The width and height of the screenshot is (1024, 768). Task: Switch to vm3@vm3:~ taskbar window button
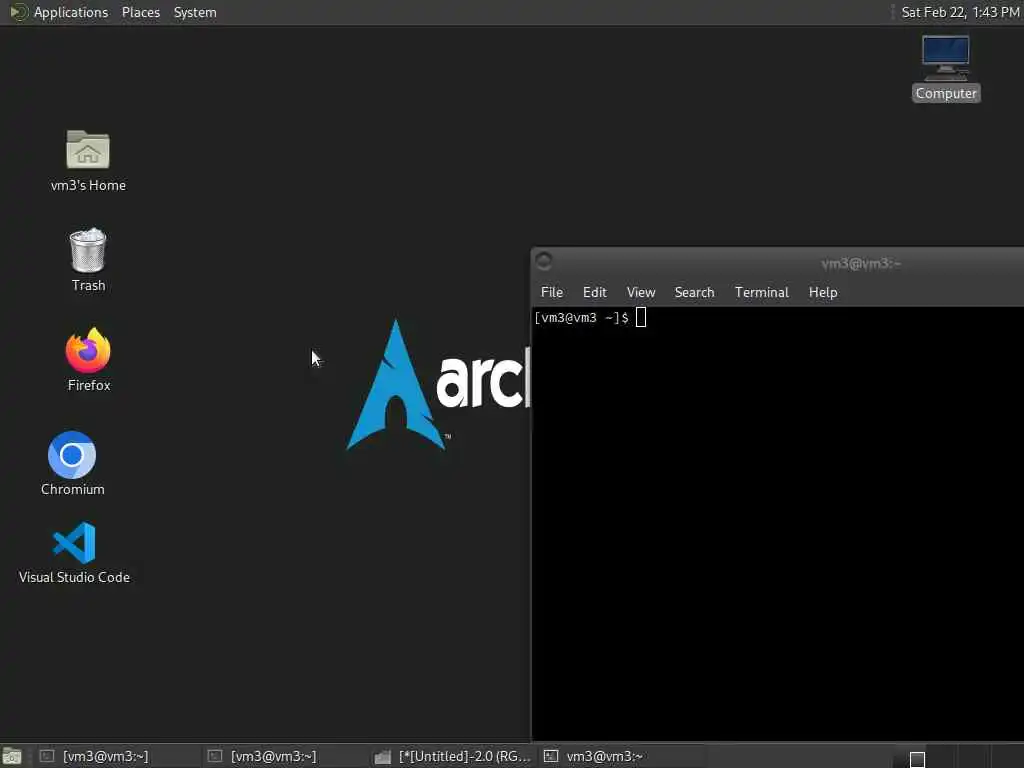pyautogui.click(x=620, y=756)
